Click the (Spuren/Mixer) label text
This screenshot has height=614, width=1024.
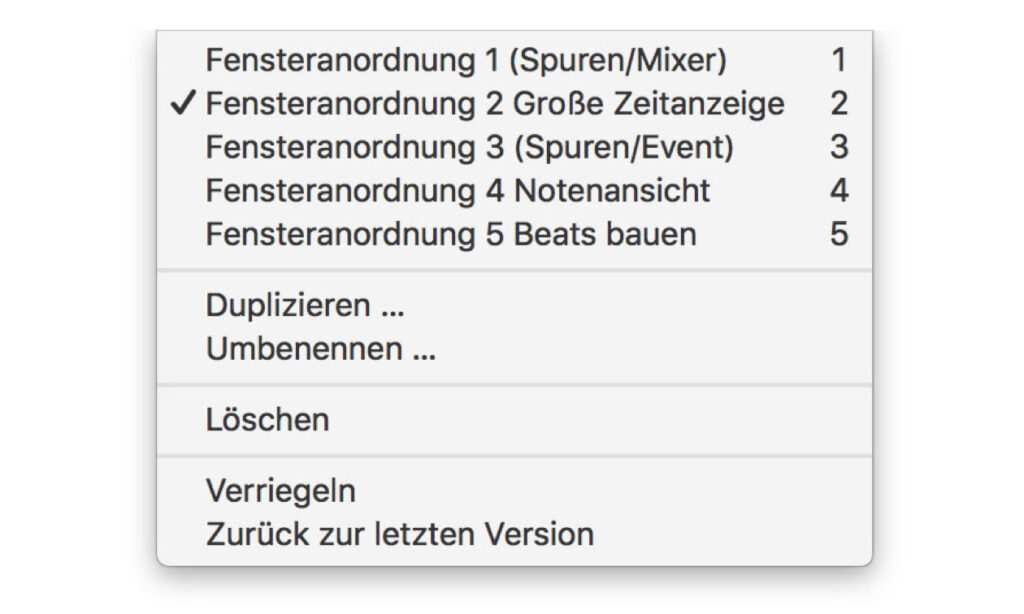coord(618,61)
